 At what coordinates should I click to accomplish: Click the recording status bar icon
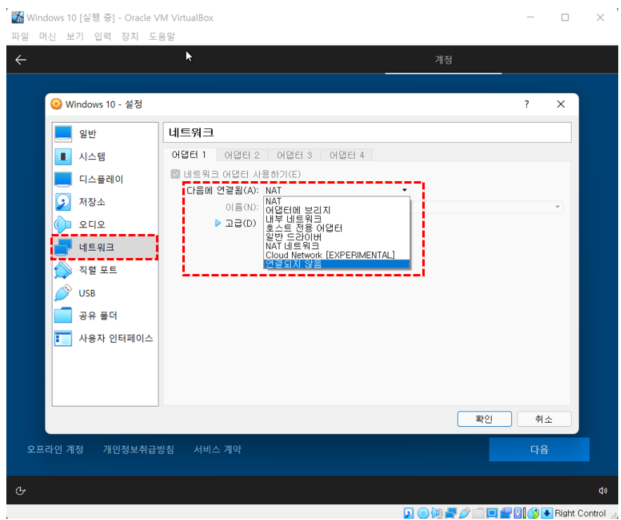(x=506, y=513)
